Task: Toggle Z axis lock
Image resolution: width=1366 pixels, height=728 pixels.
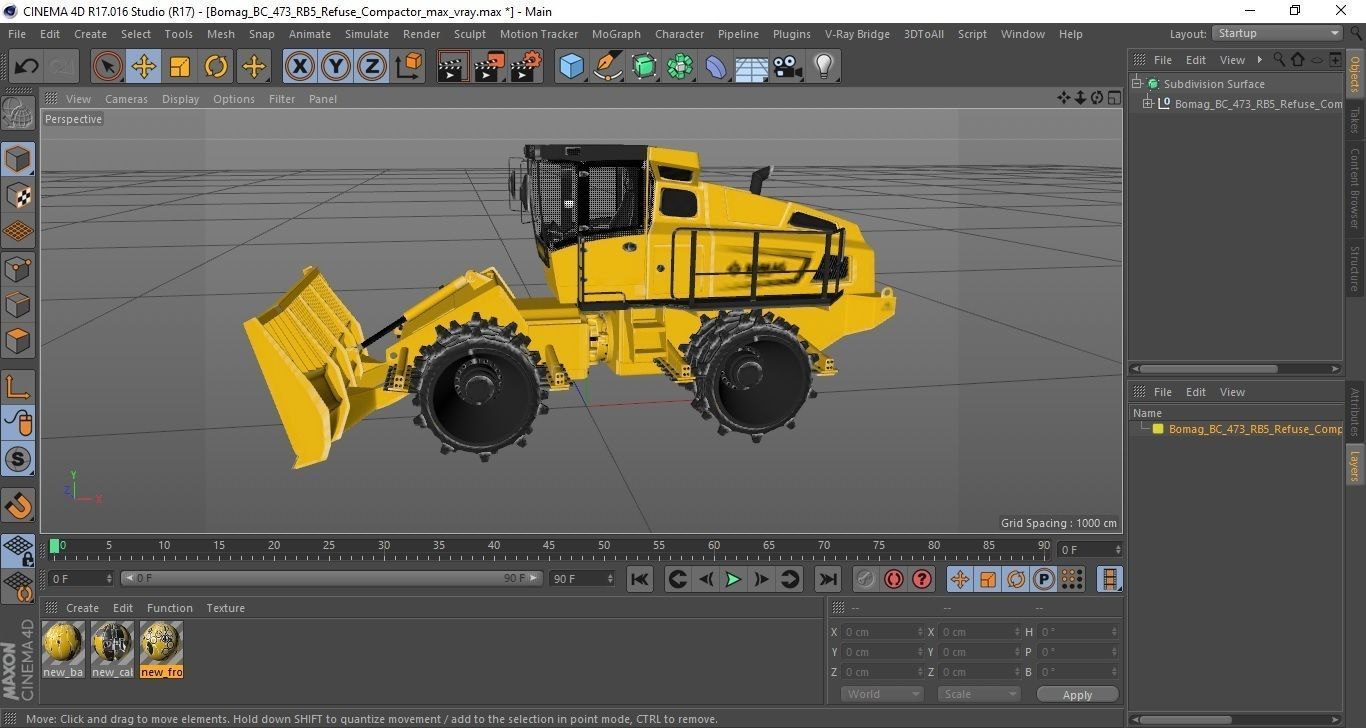Action: click(372, 67)
